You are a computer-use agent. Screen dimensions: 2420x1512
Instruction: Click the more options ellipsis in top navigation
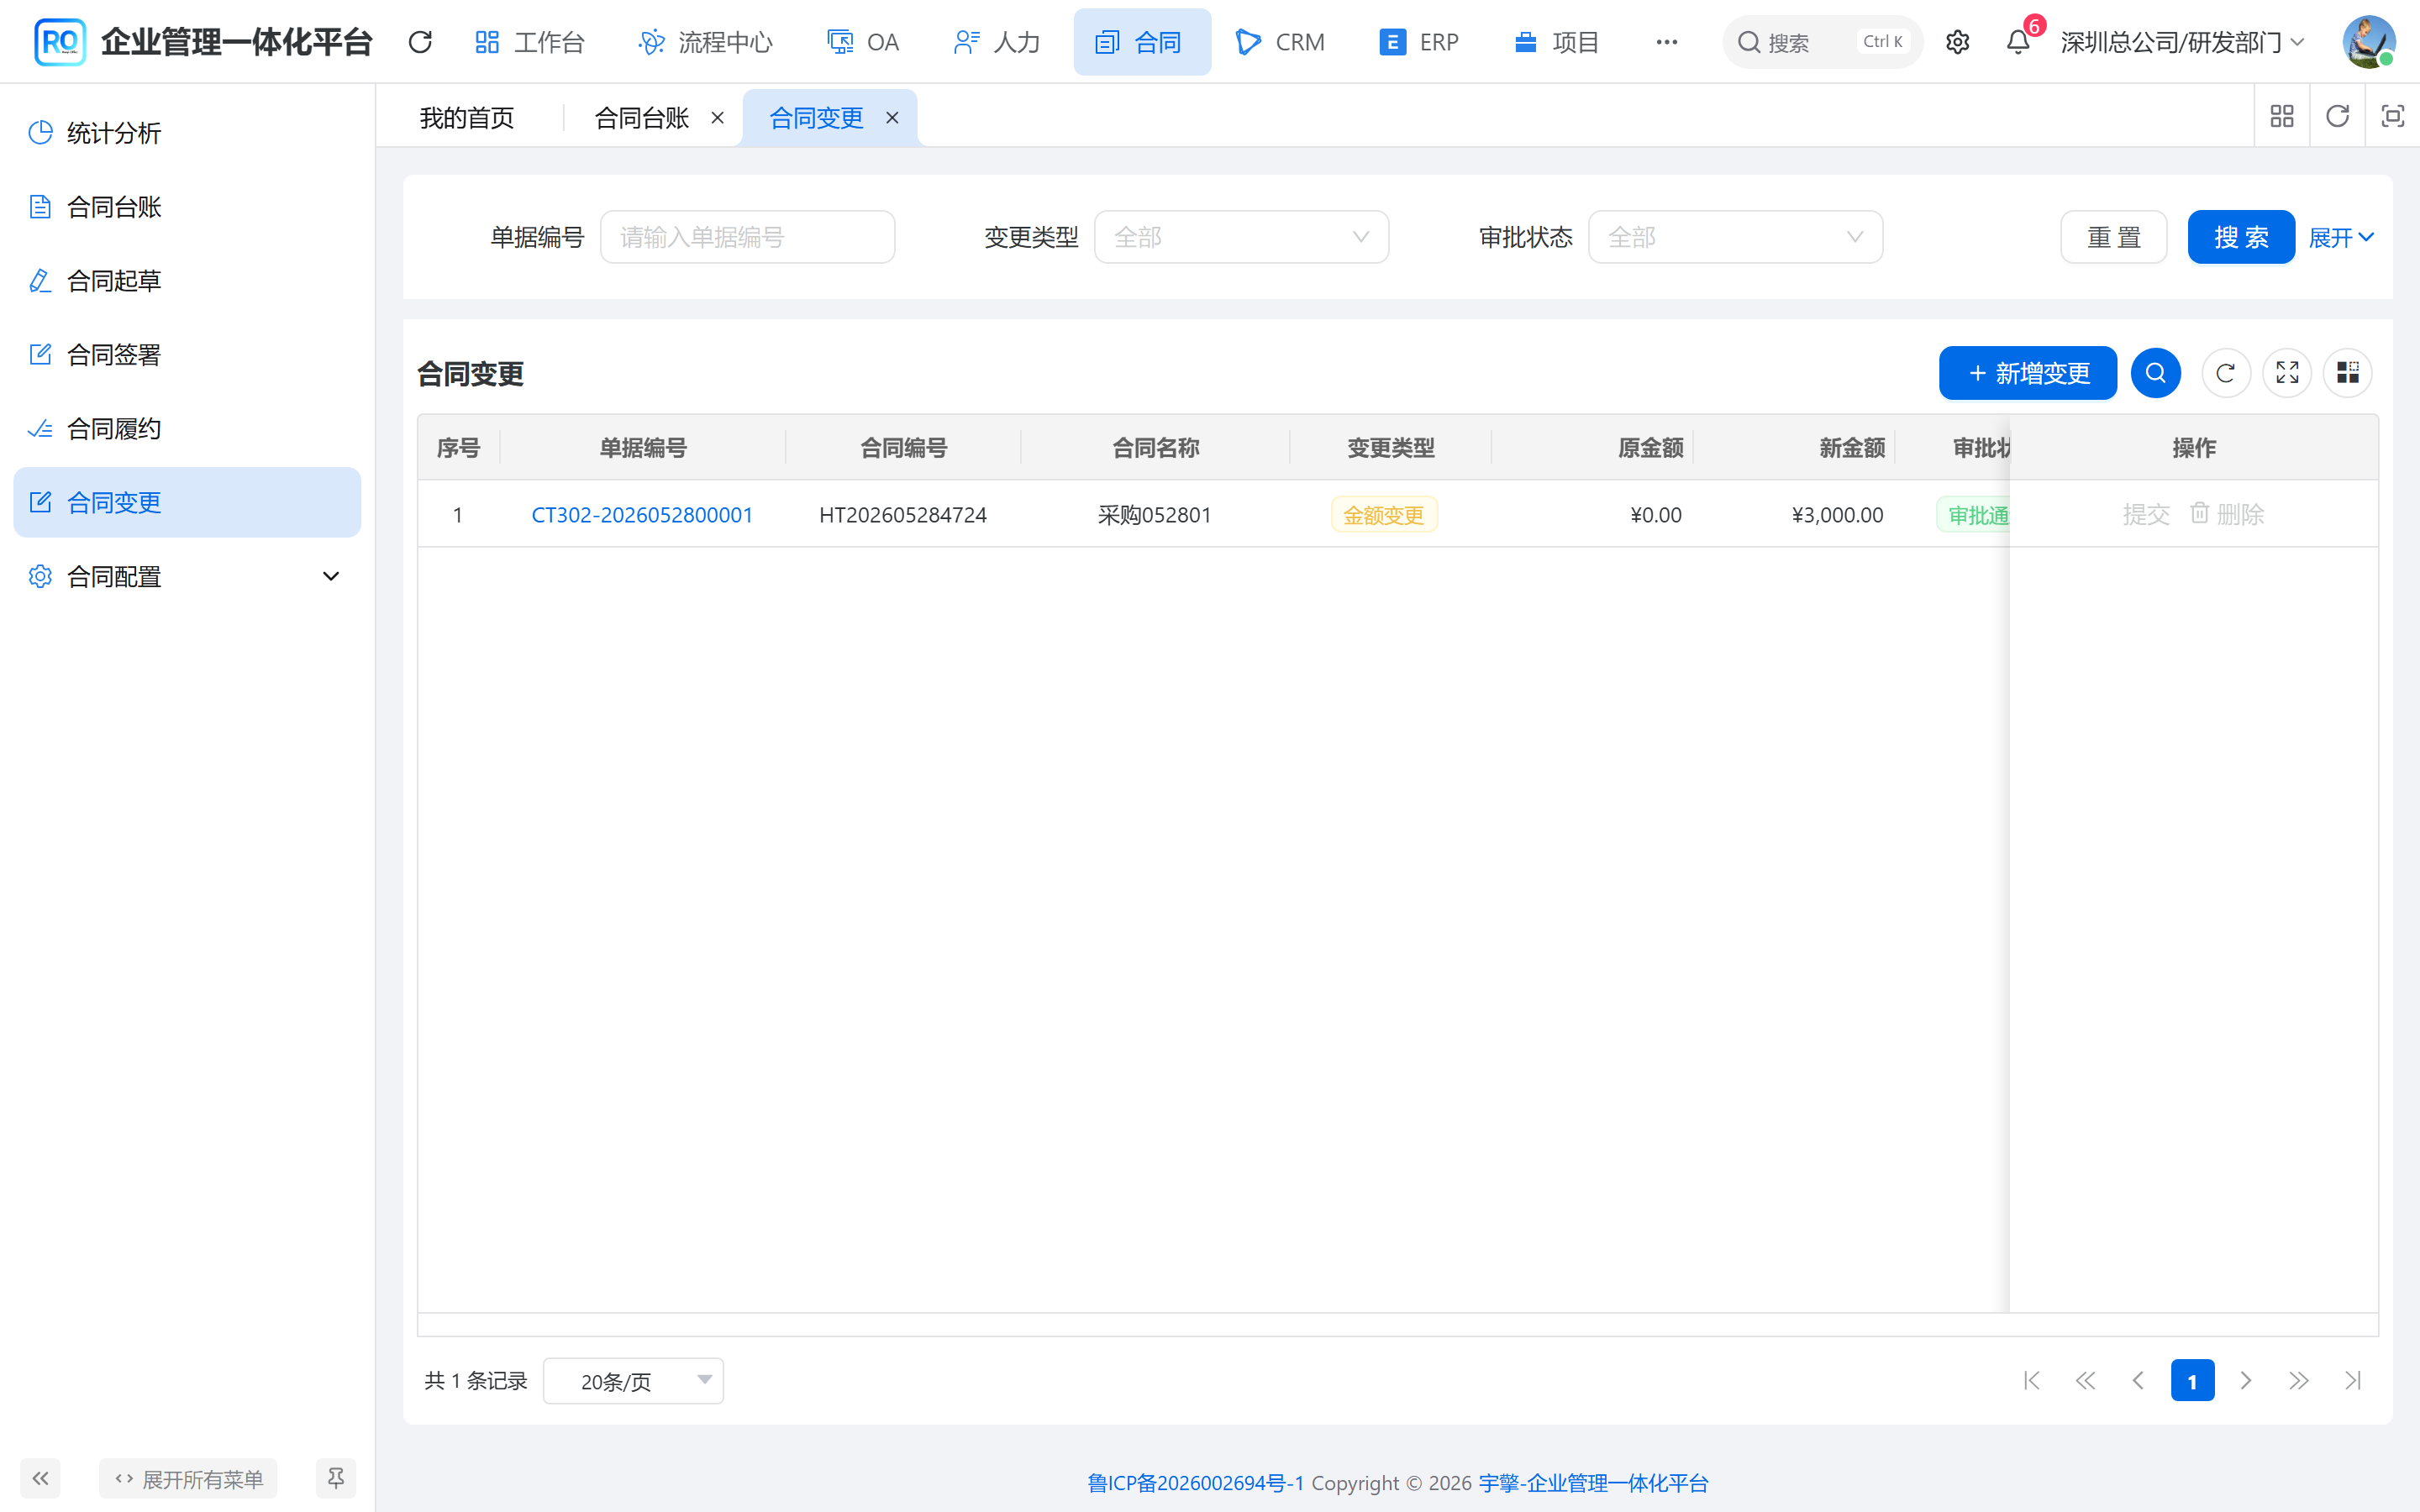tap(1666, 42)
